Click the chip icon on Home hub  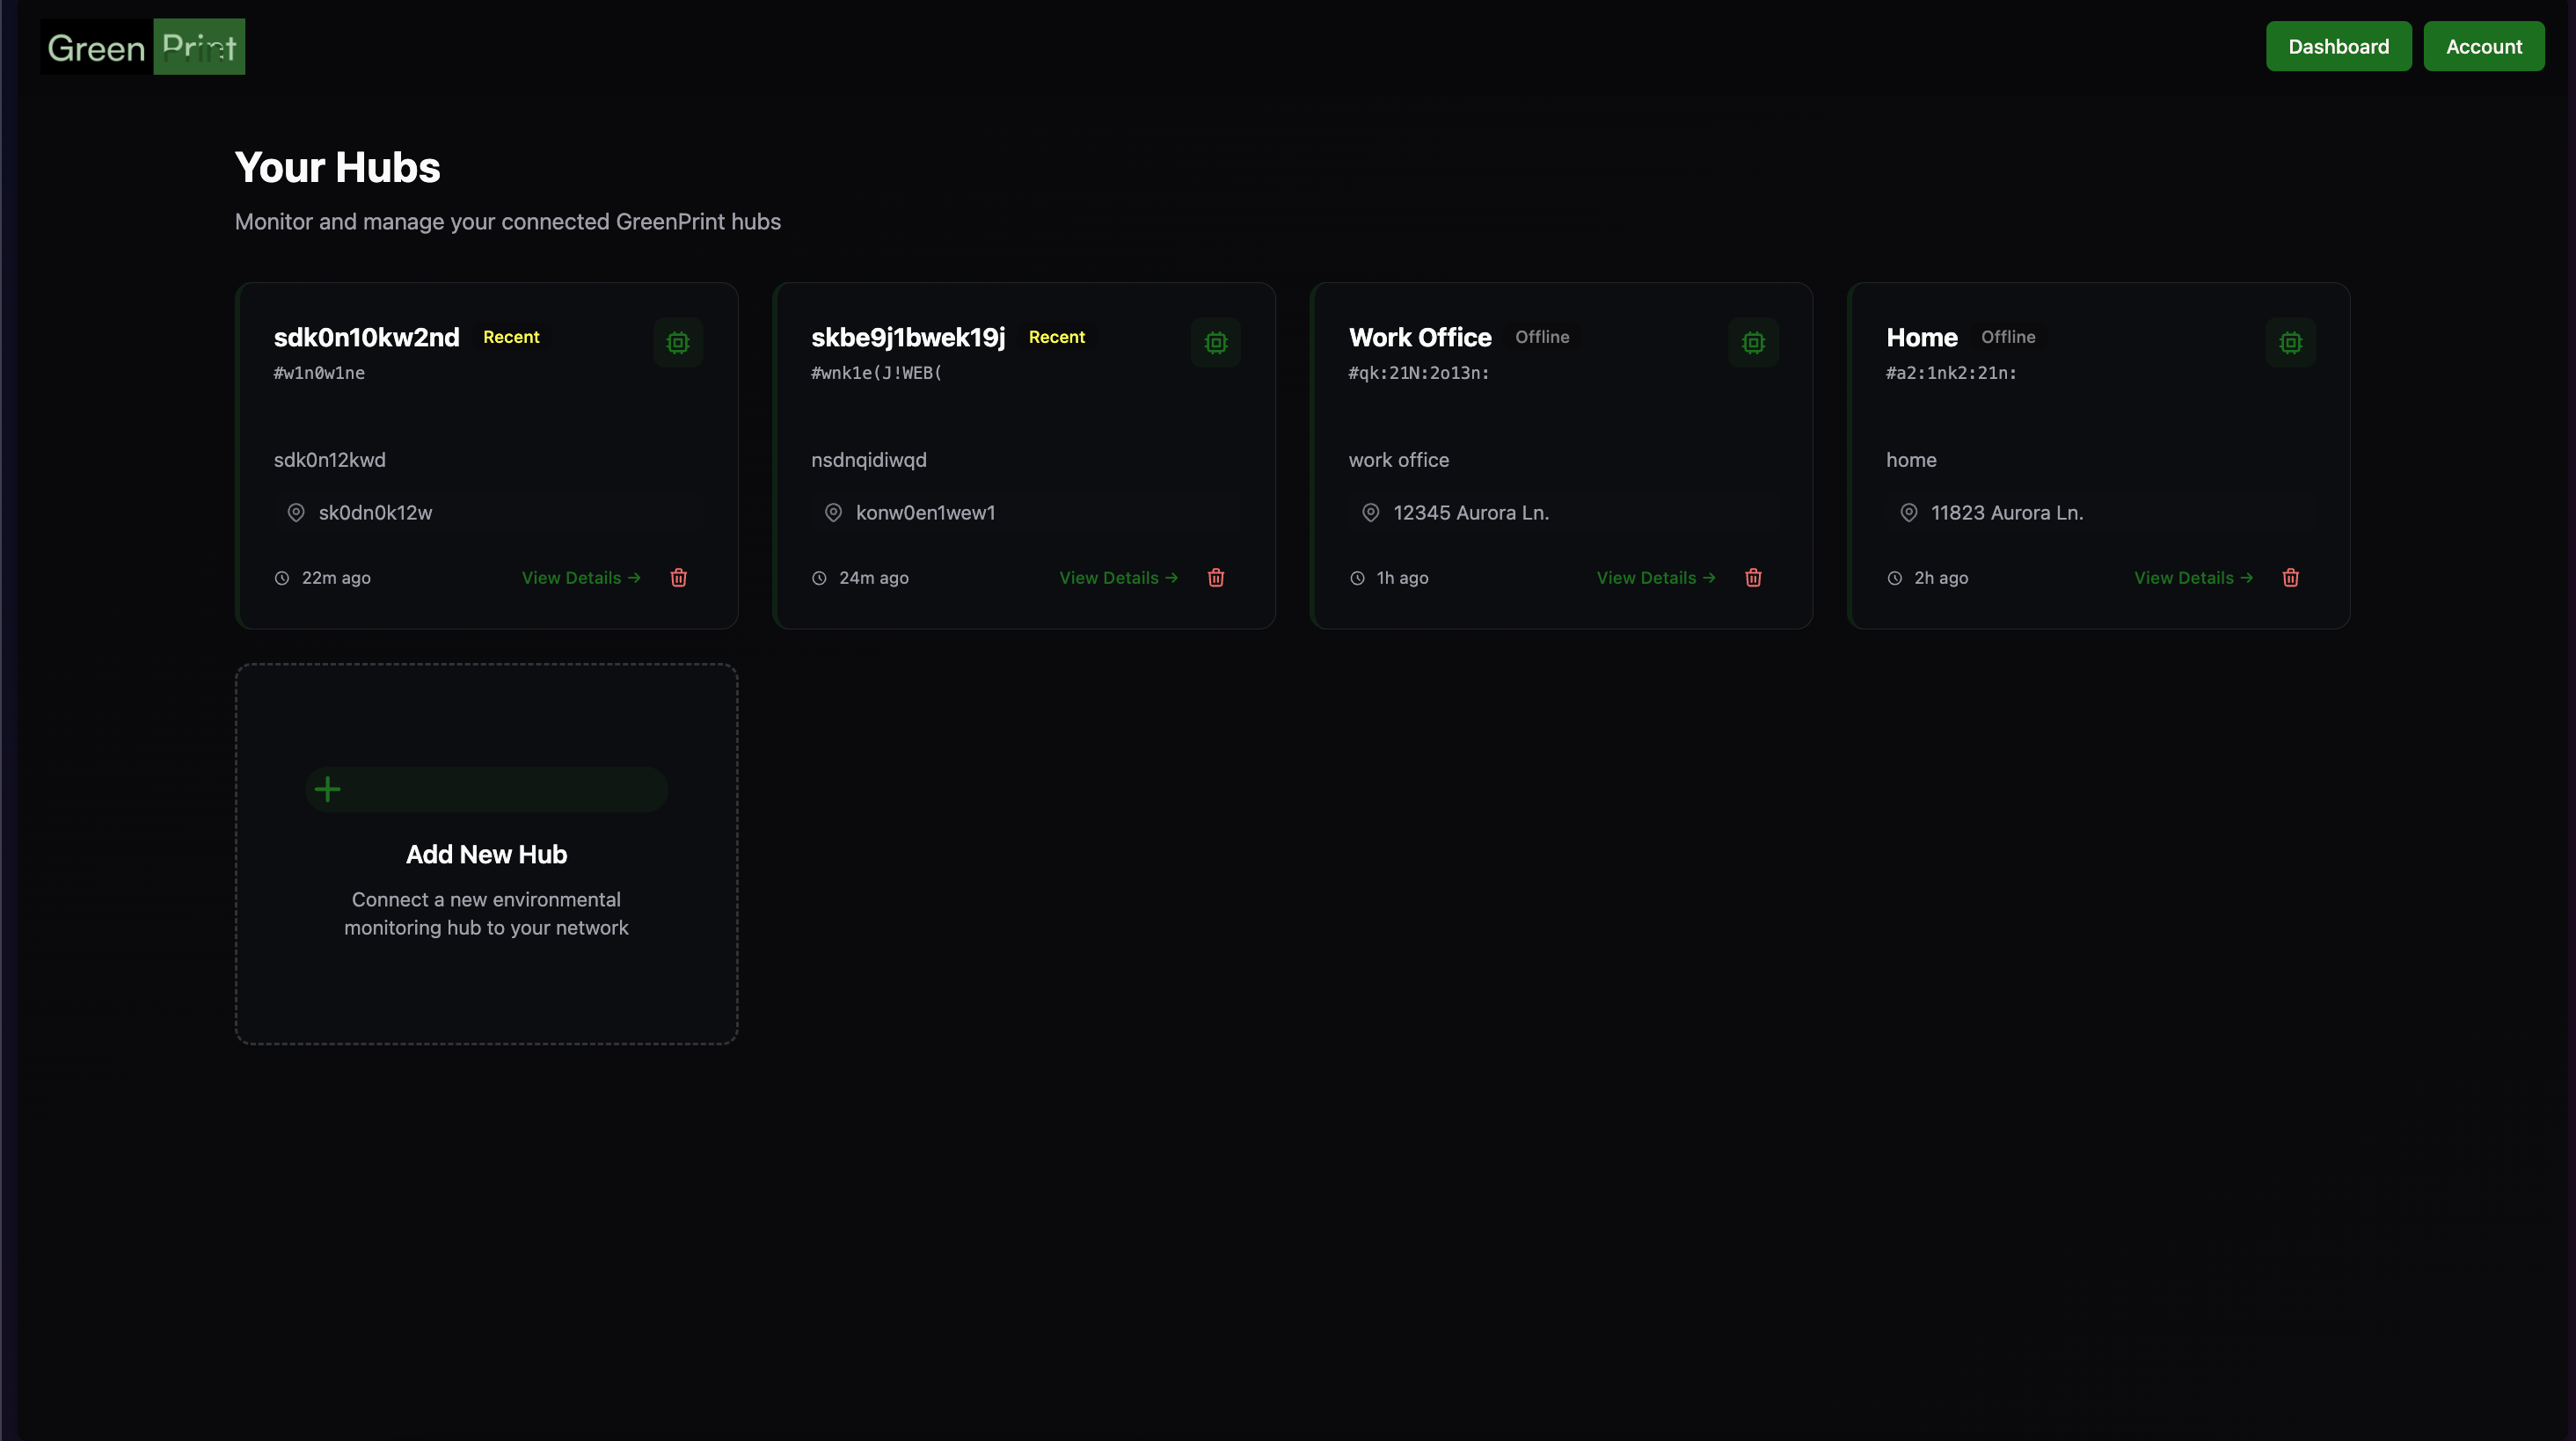point(2290,343)
